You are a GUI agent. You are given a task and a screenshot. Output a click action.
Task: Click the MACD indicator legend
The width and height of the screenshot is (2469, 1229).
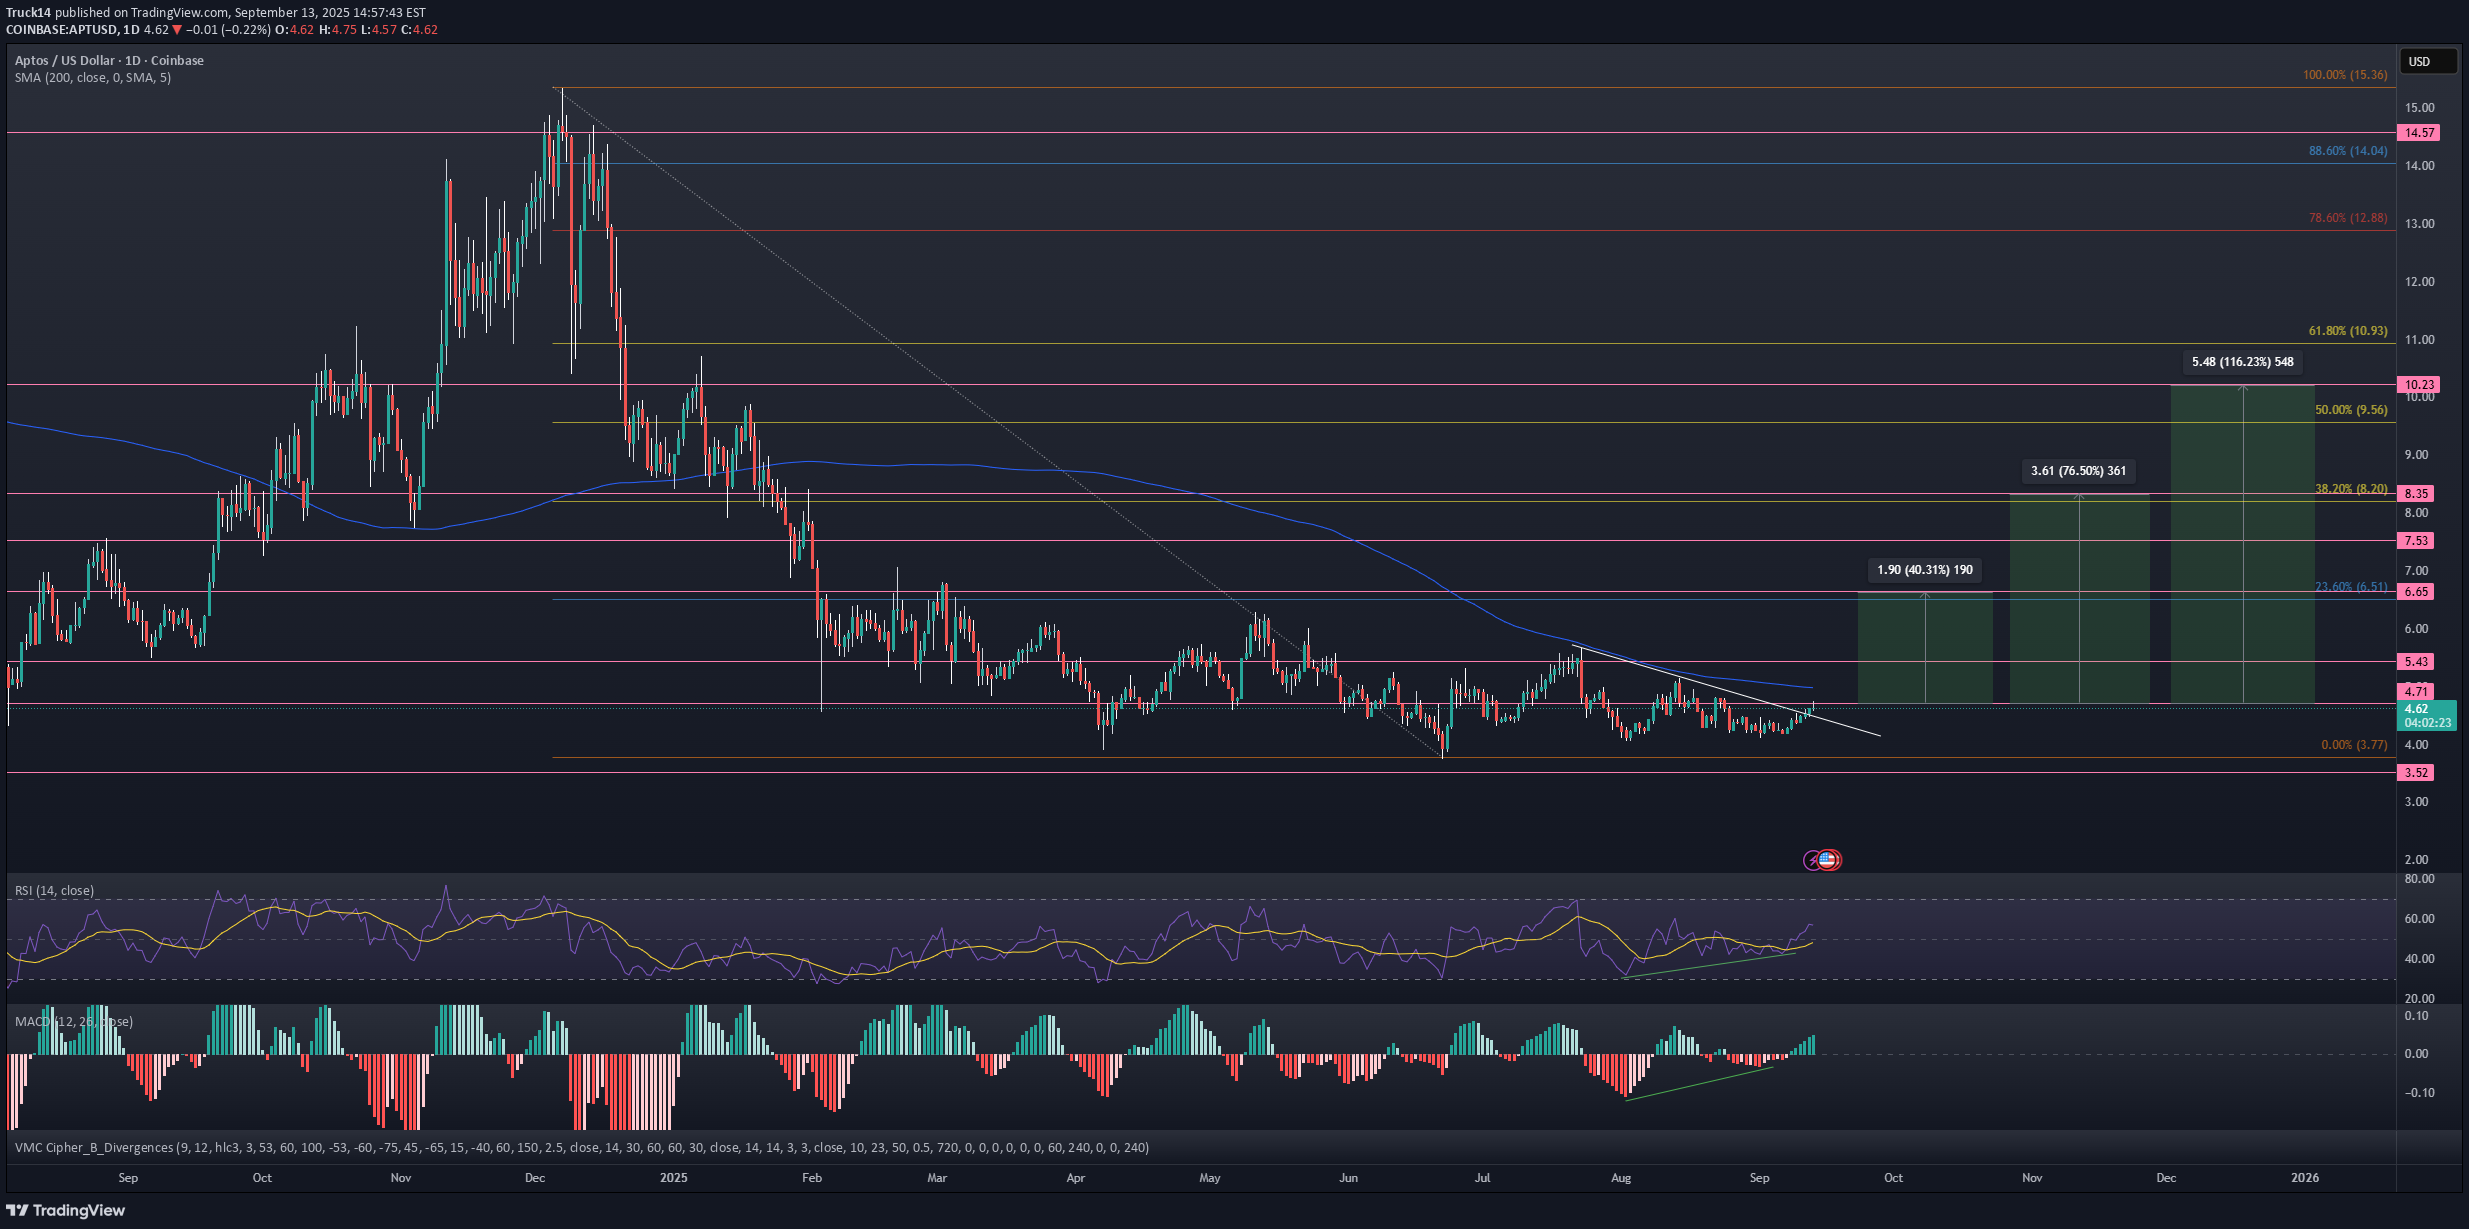click(74, 1022)
